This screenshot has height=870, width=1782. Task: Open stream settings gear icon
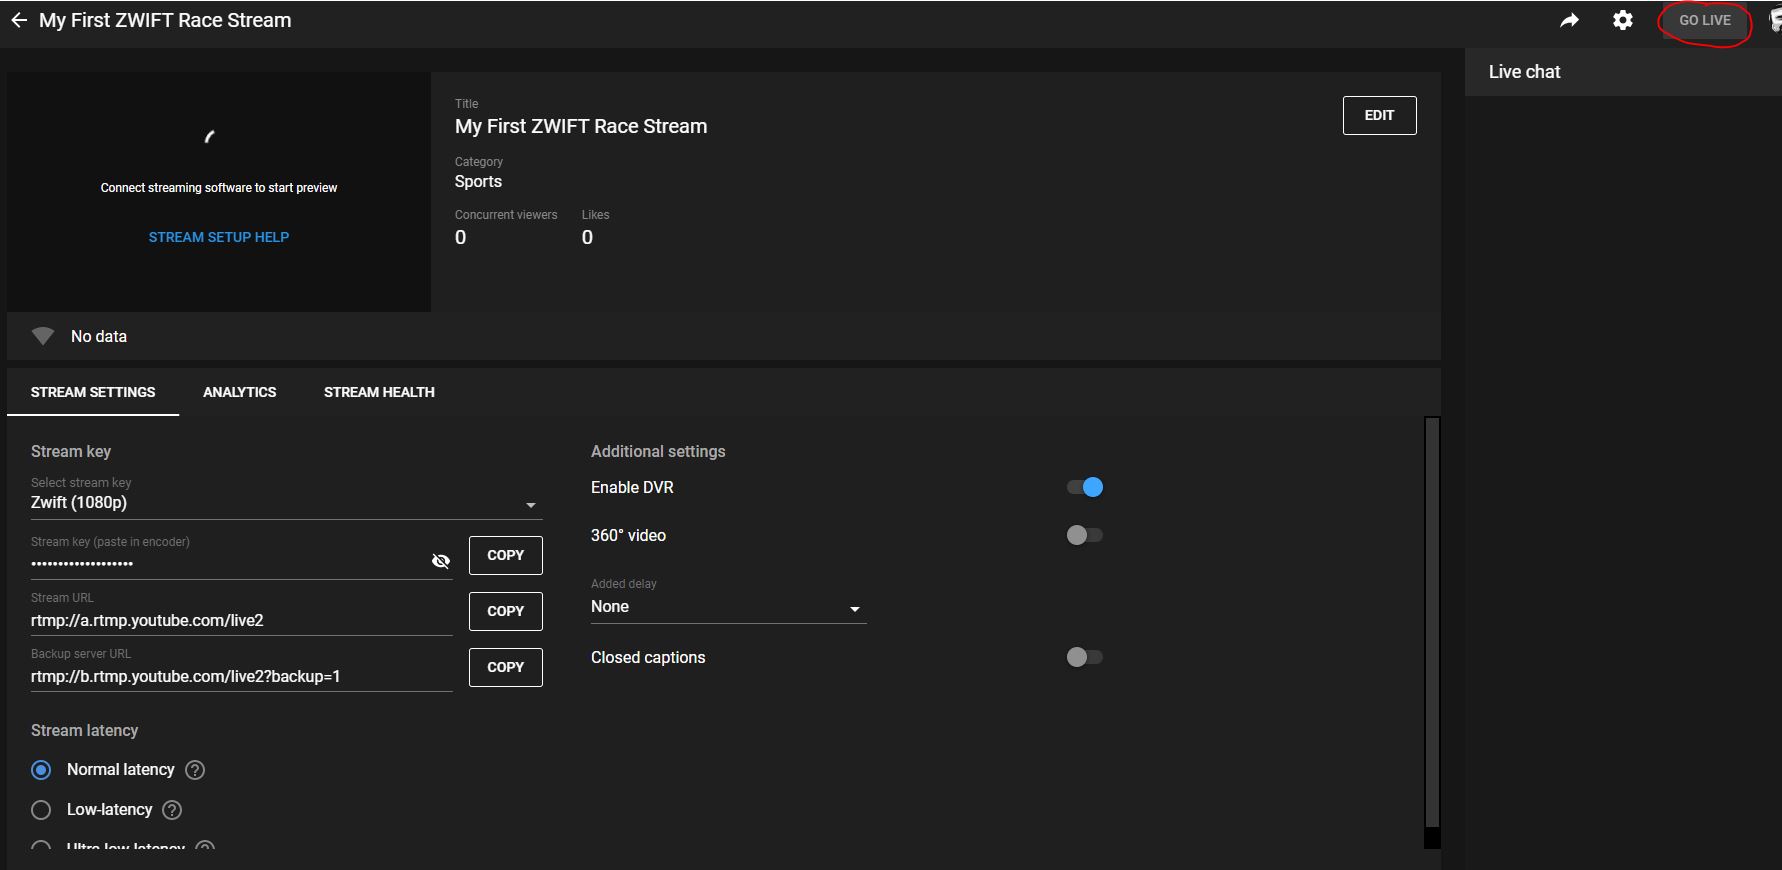1622,20
